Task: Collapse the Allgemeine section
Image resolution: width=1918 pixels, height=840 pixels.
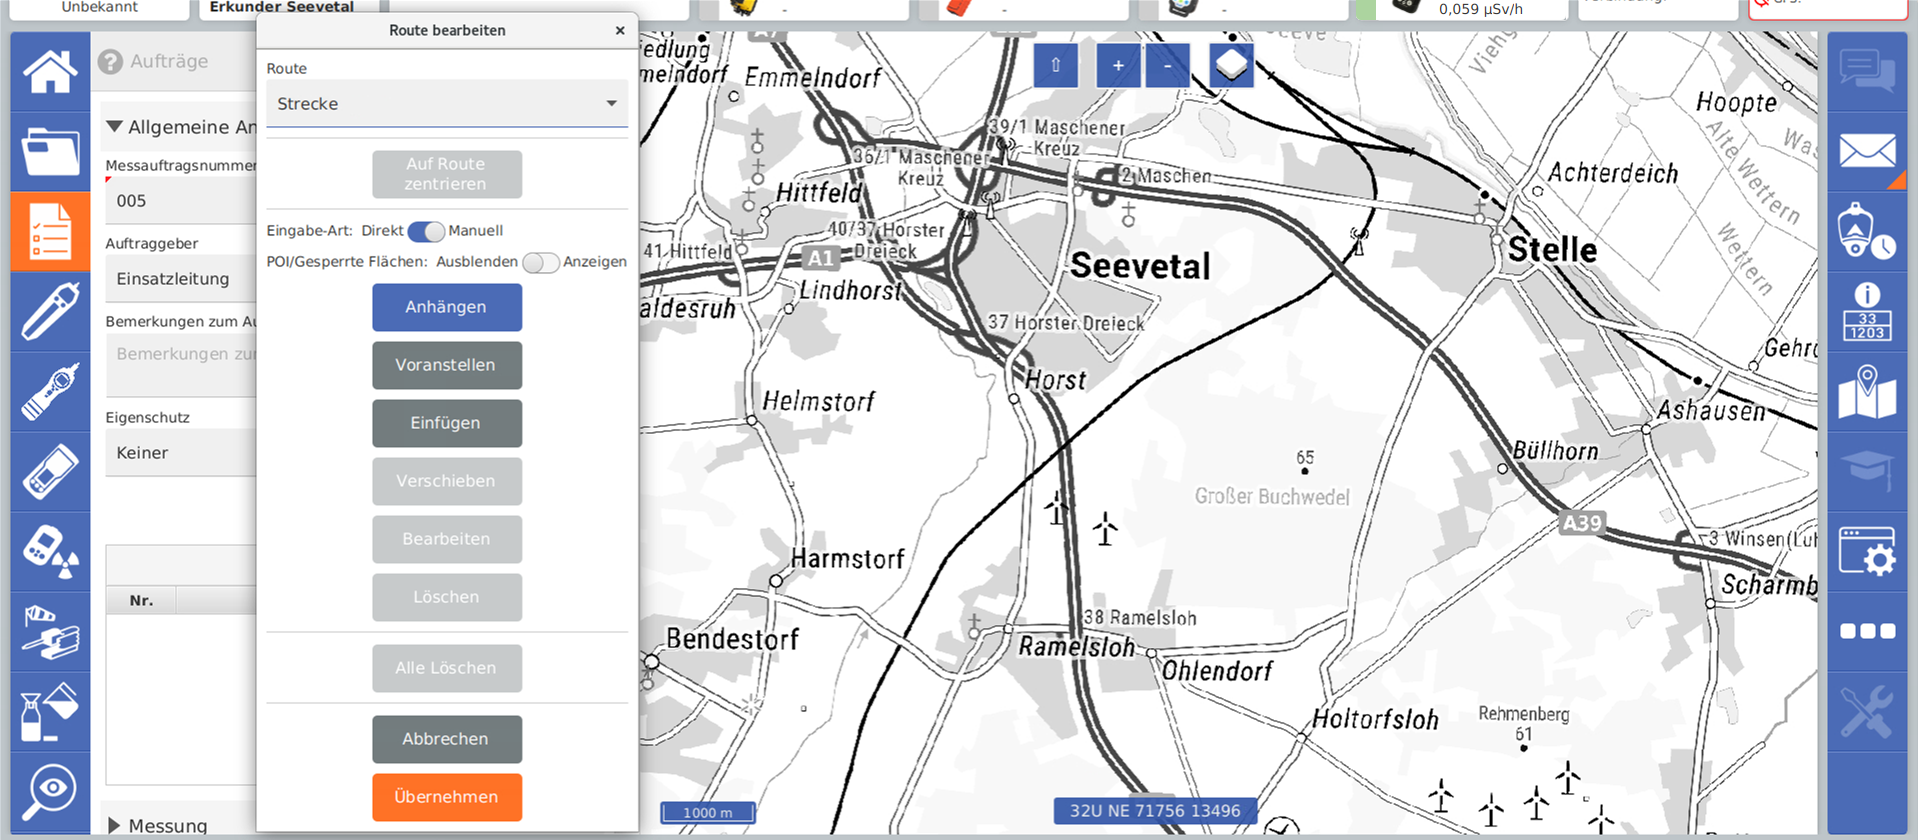Action: 114,127
